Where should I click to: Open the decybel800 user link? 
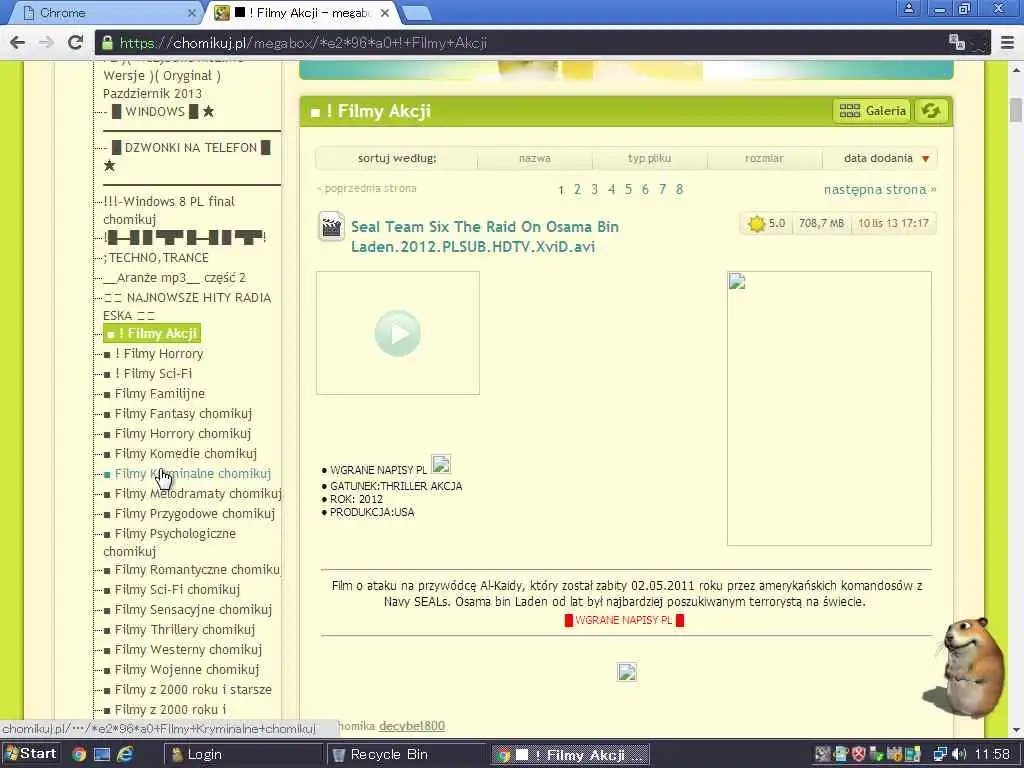point(411,726)
